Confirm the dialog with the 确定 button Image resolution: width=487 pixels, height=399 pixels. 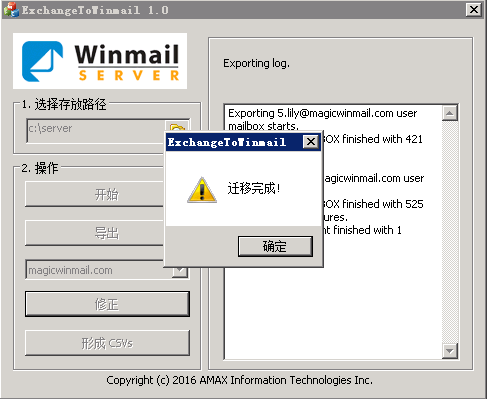pos(275,246)
